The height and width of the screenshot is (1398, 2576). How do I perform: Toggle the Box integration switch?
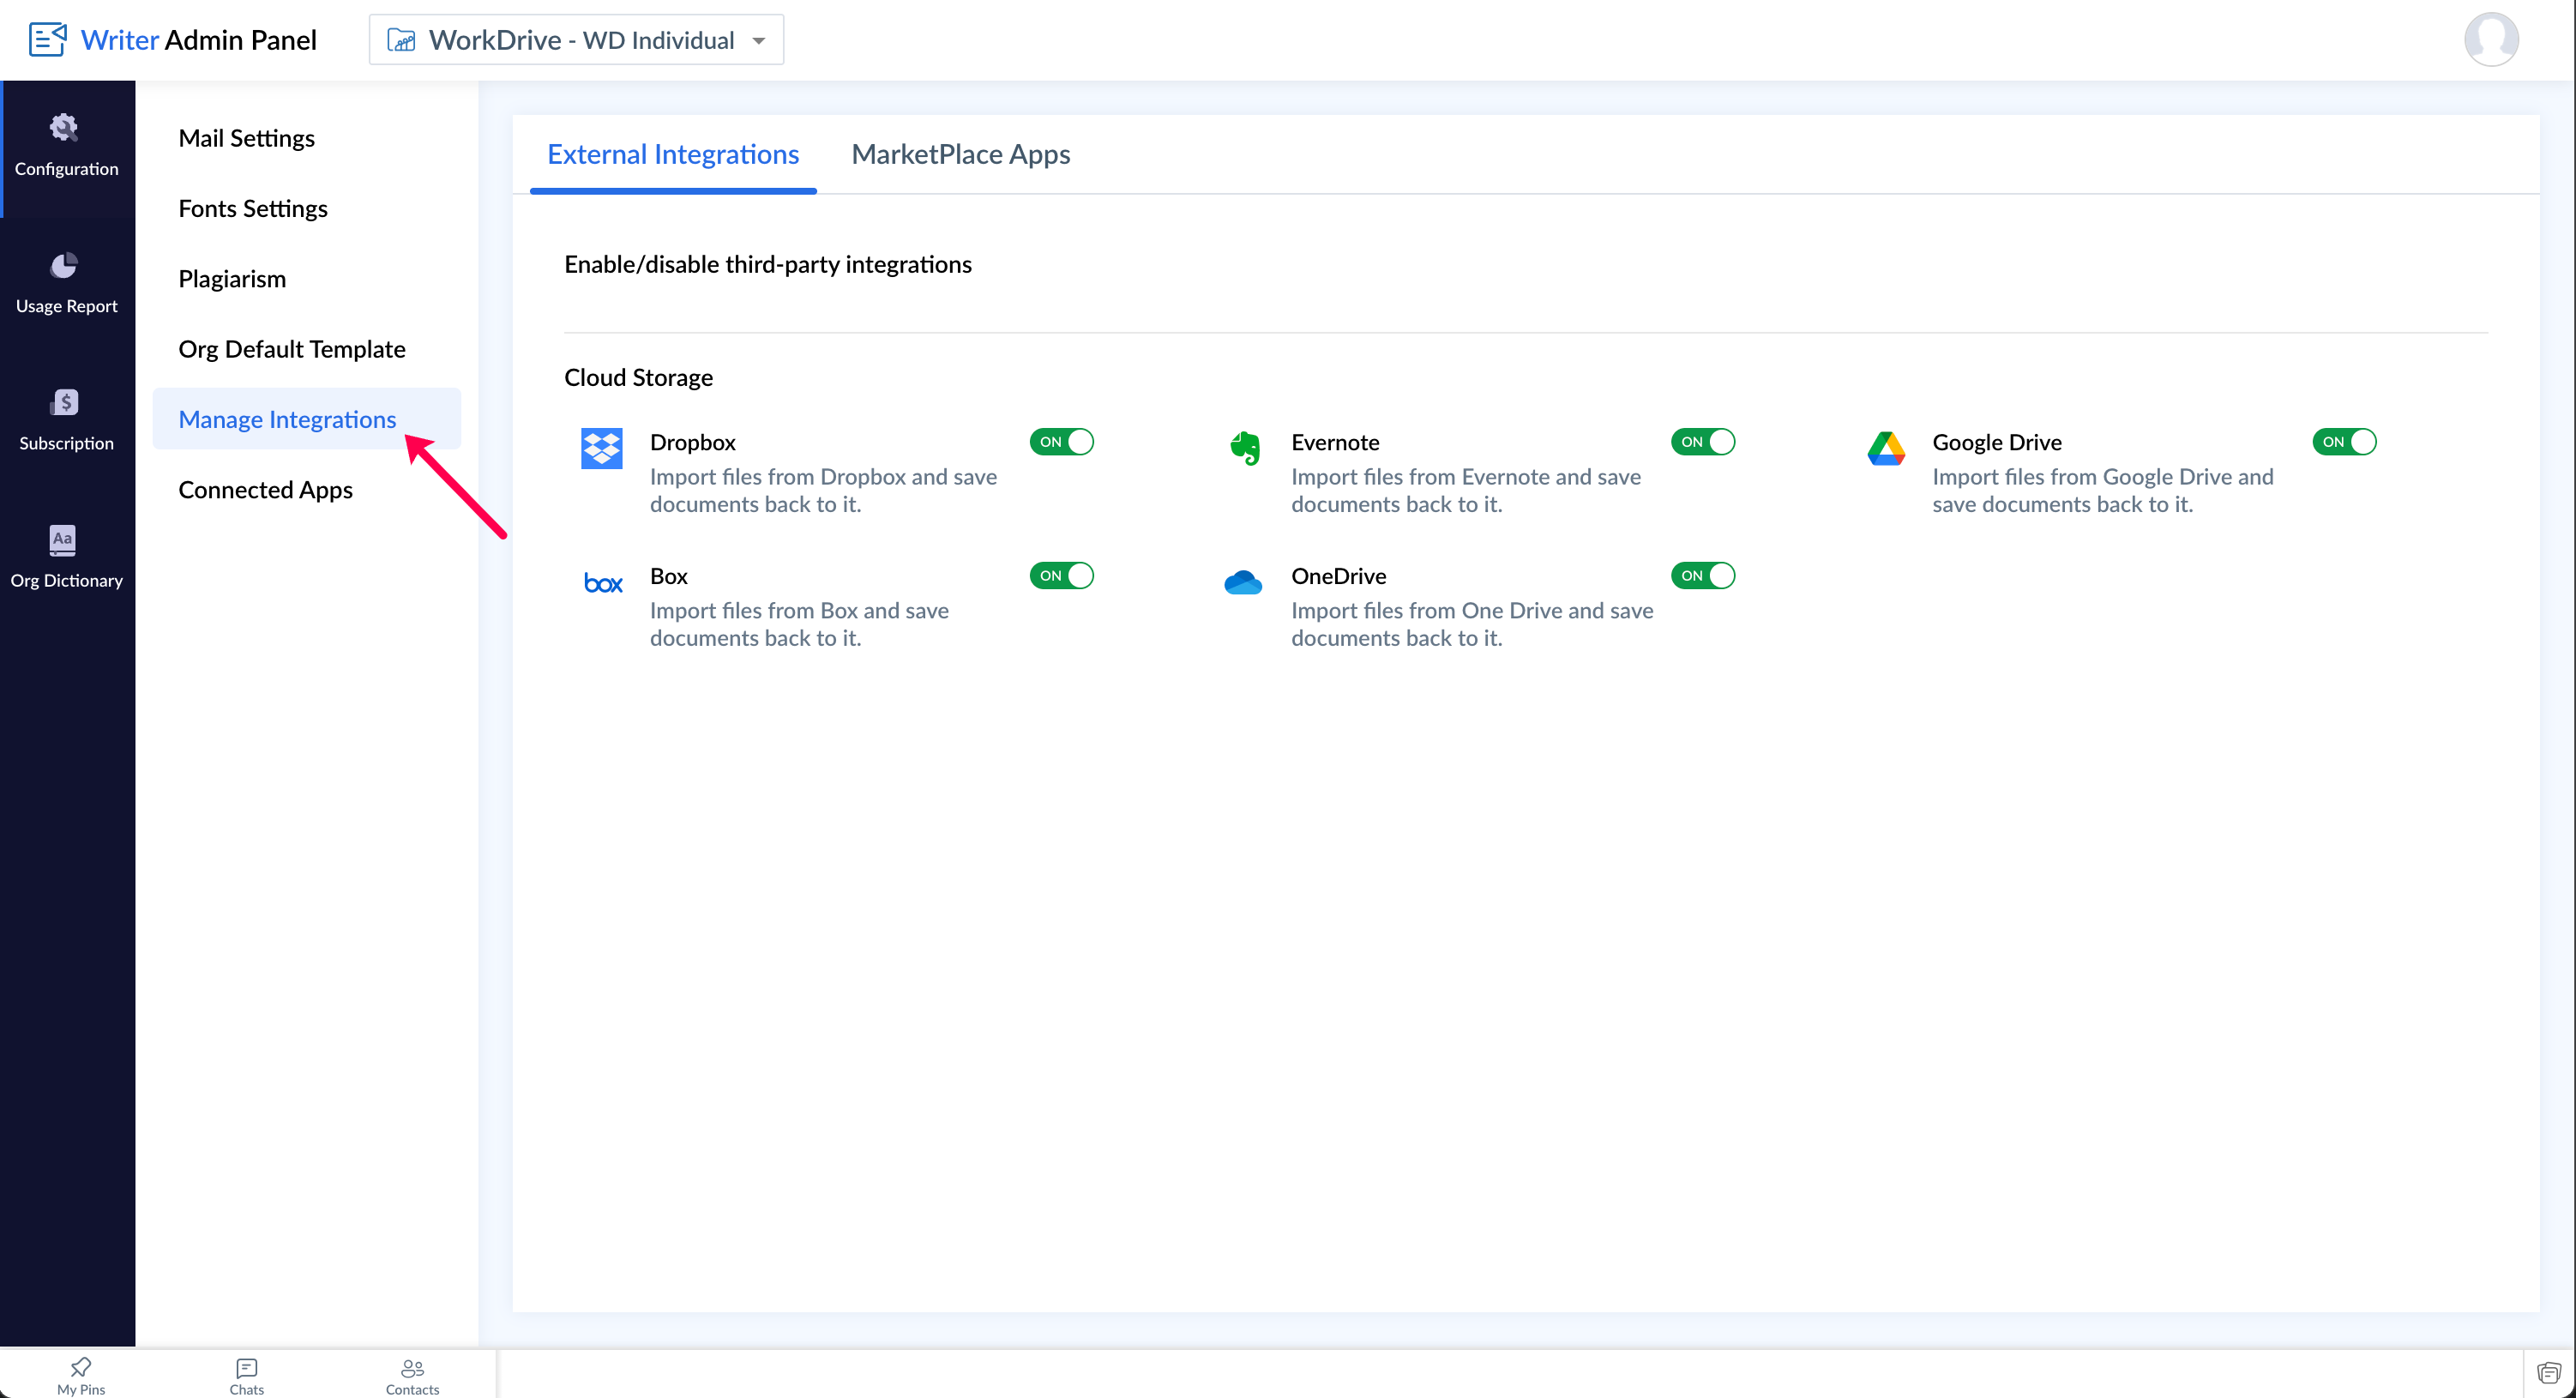pyautogui.click(x=1061, y=576)
